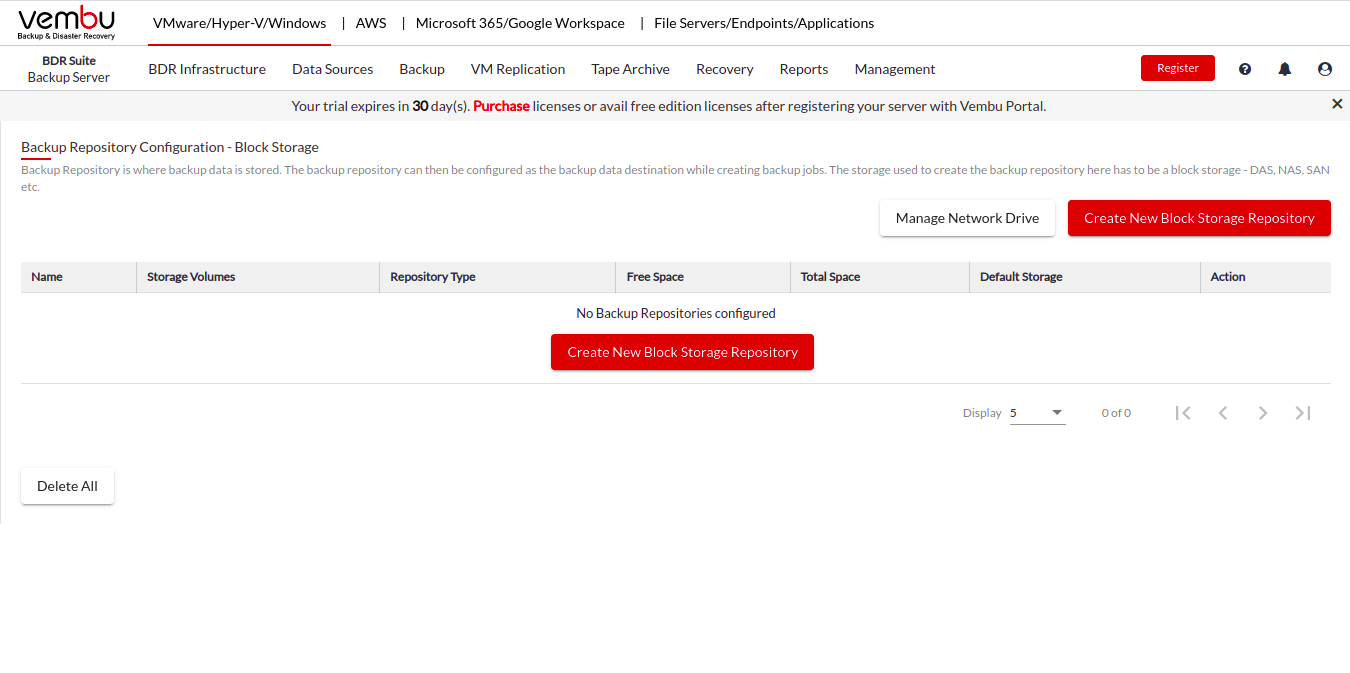Open the notifications bell icon
Viewport: 1350px width, 673px height.
(x=1285, y=69)
